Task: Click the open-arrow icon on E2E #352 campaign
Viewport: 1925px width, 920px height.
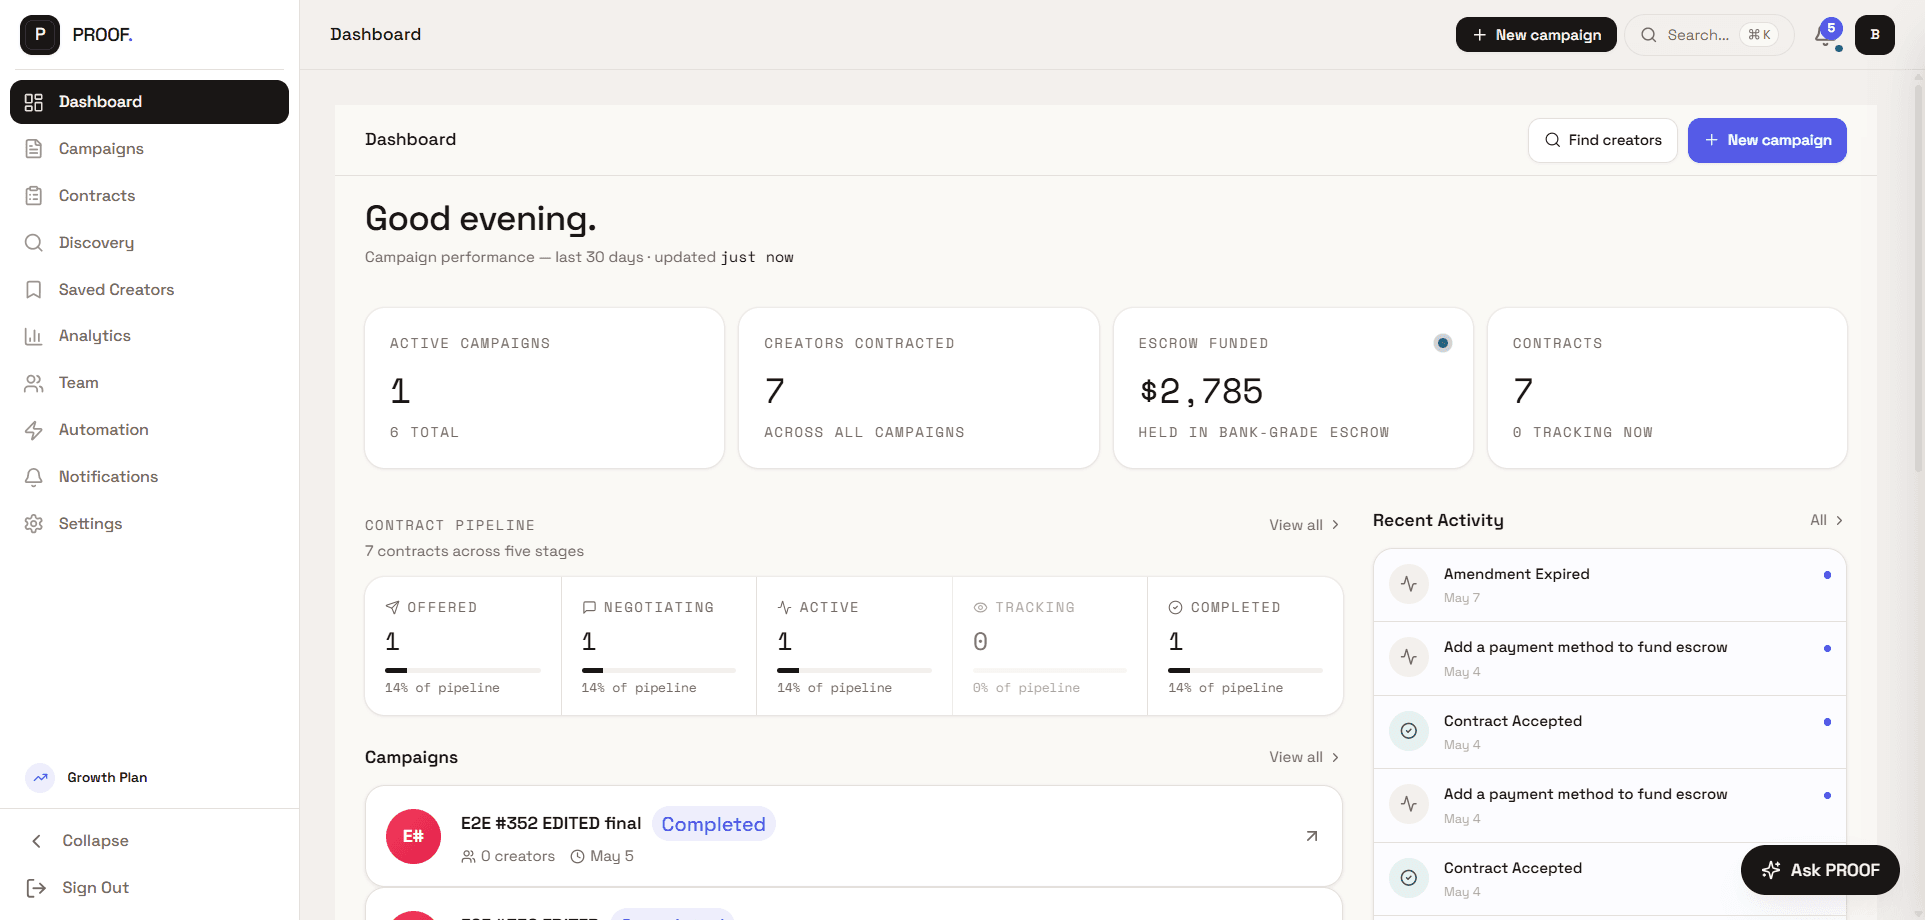Action: coord(1311,836)
